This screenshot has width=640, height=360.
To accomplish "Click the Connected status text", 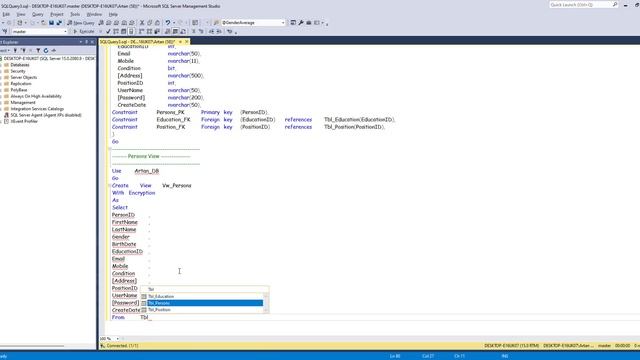I will [x=122, y=346].
